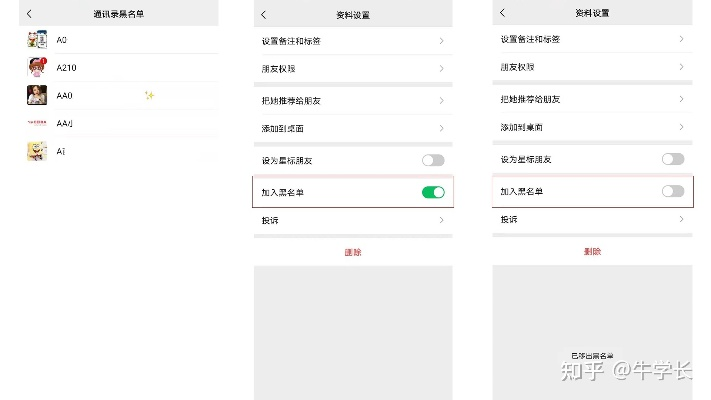Open 设置备注和标签 label on right screen
This screenshot has height=400, width=711.
(x=530, y=39)
